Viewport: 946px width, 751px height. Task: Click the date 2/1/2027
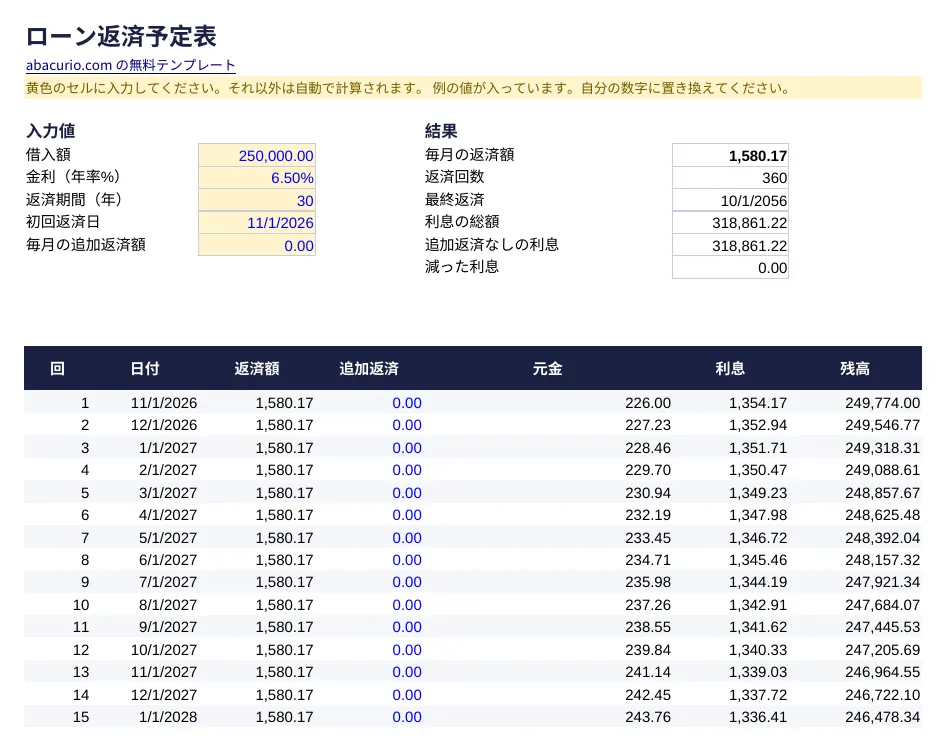coord(168,470)
